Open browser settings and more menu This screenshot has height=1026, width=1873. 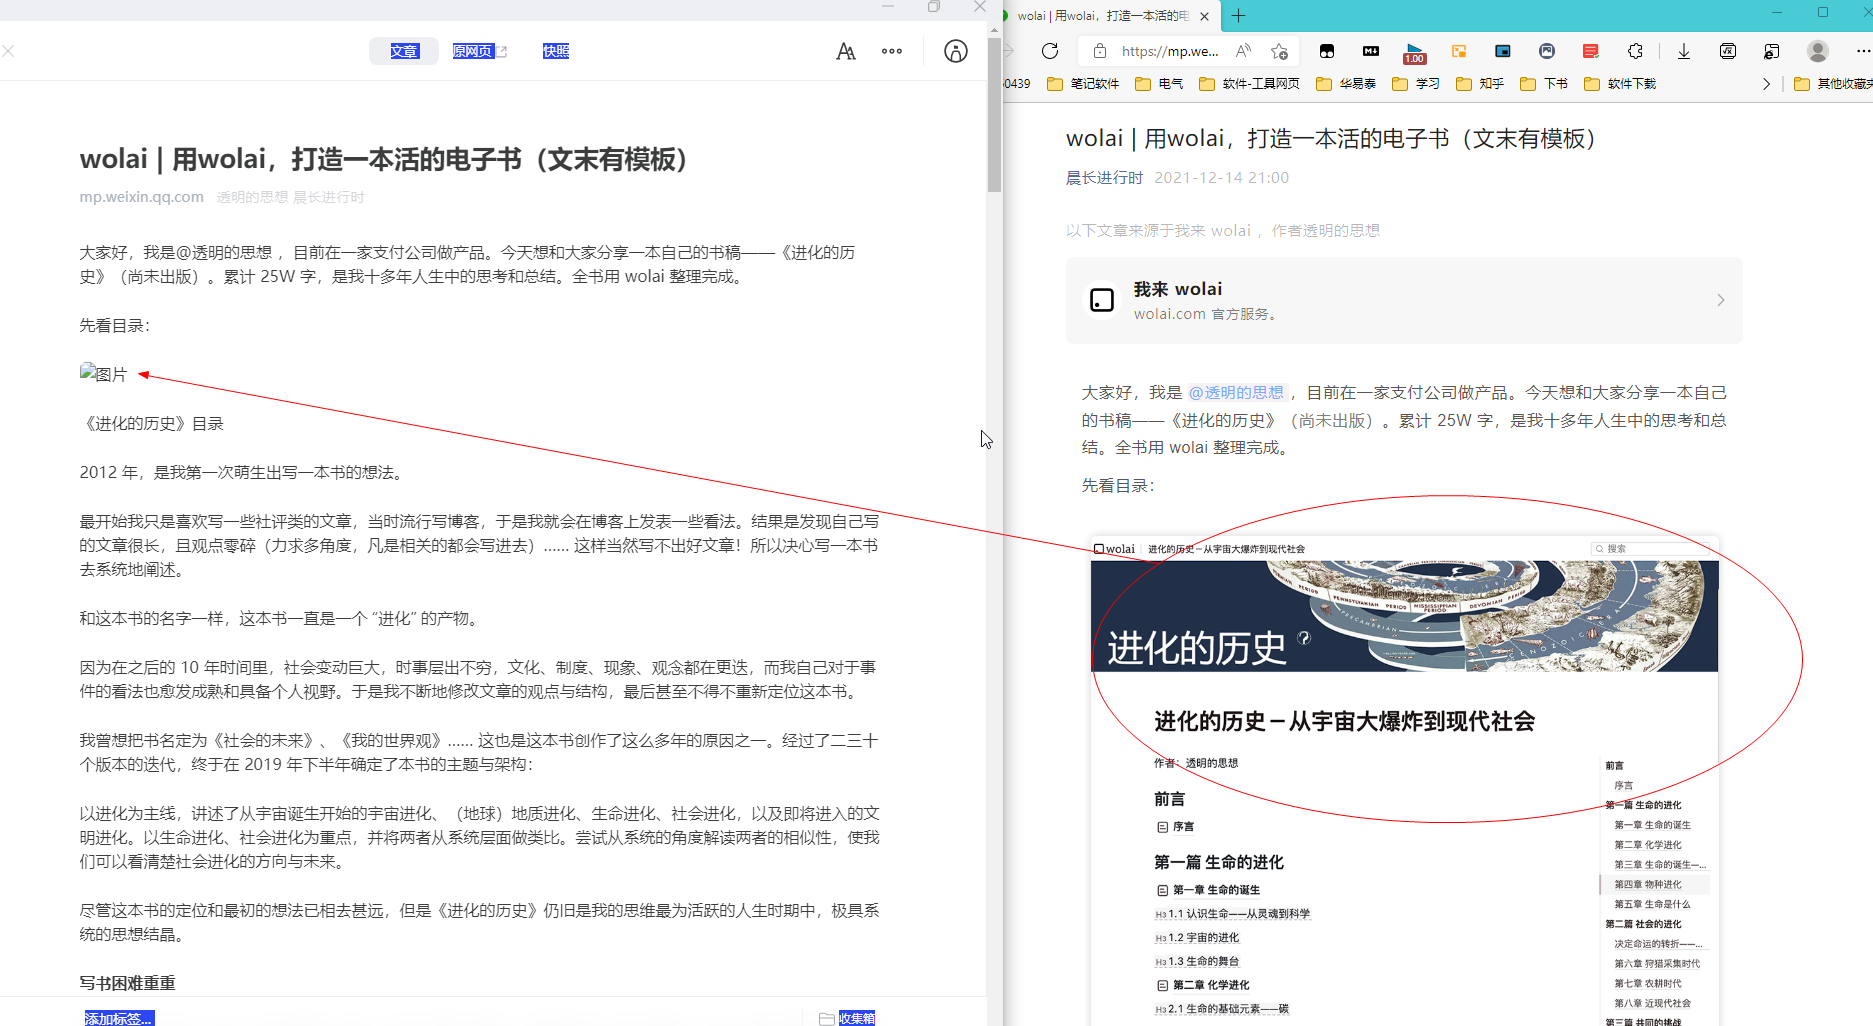pos(1863,51)
